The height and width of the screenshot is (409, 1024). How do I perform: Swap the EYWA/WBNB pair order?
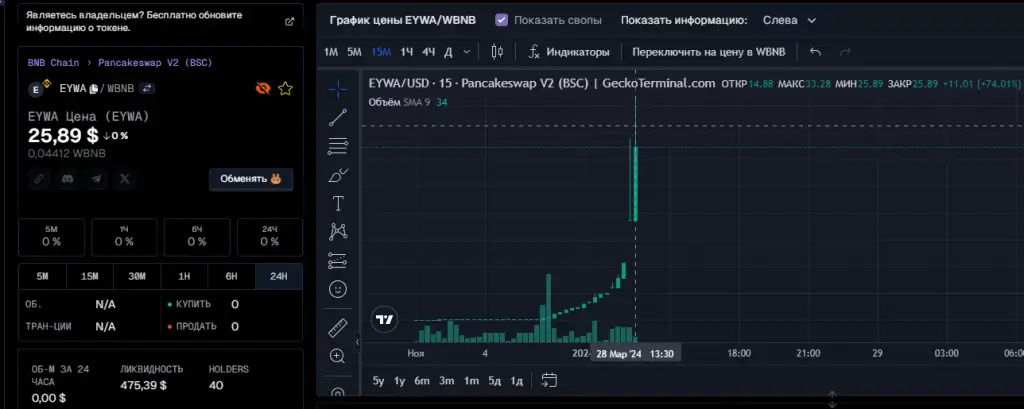point(148,88)
